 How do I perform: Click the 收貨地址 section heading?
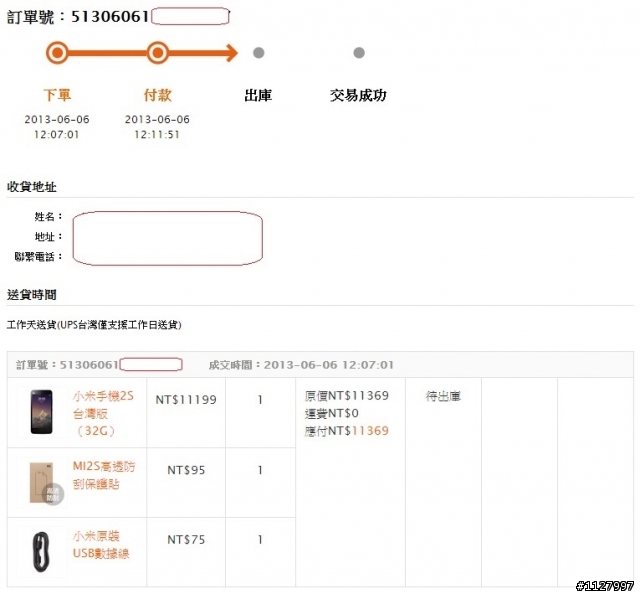pos(32,187)
